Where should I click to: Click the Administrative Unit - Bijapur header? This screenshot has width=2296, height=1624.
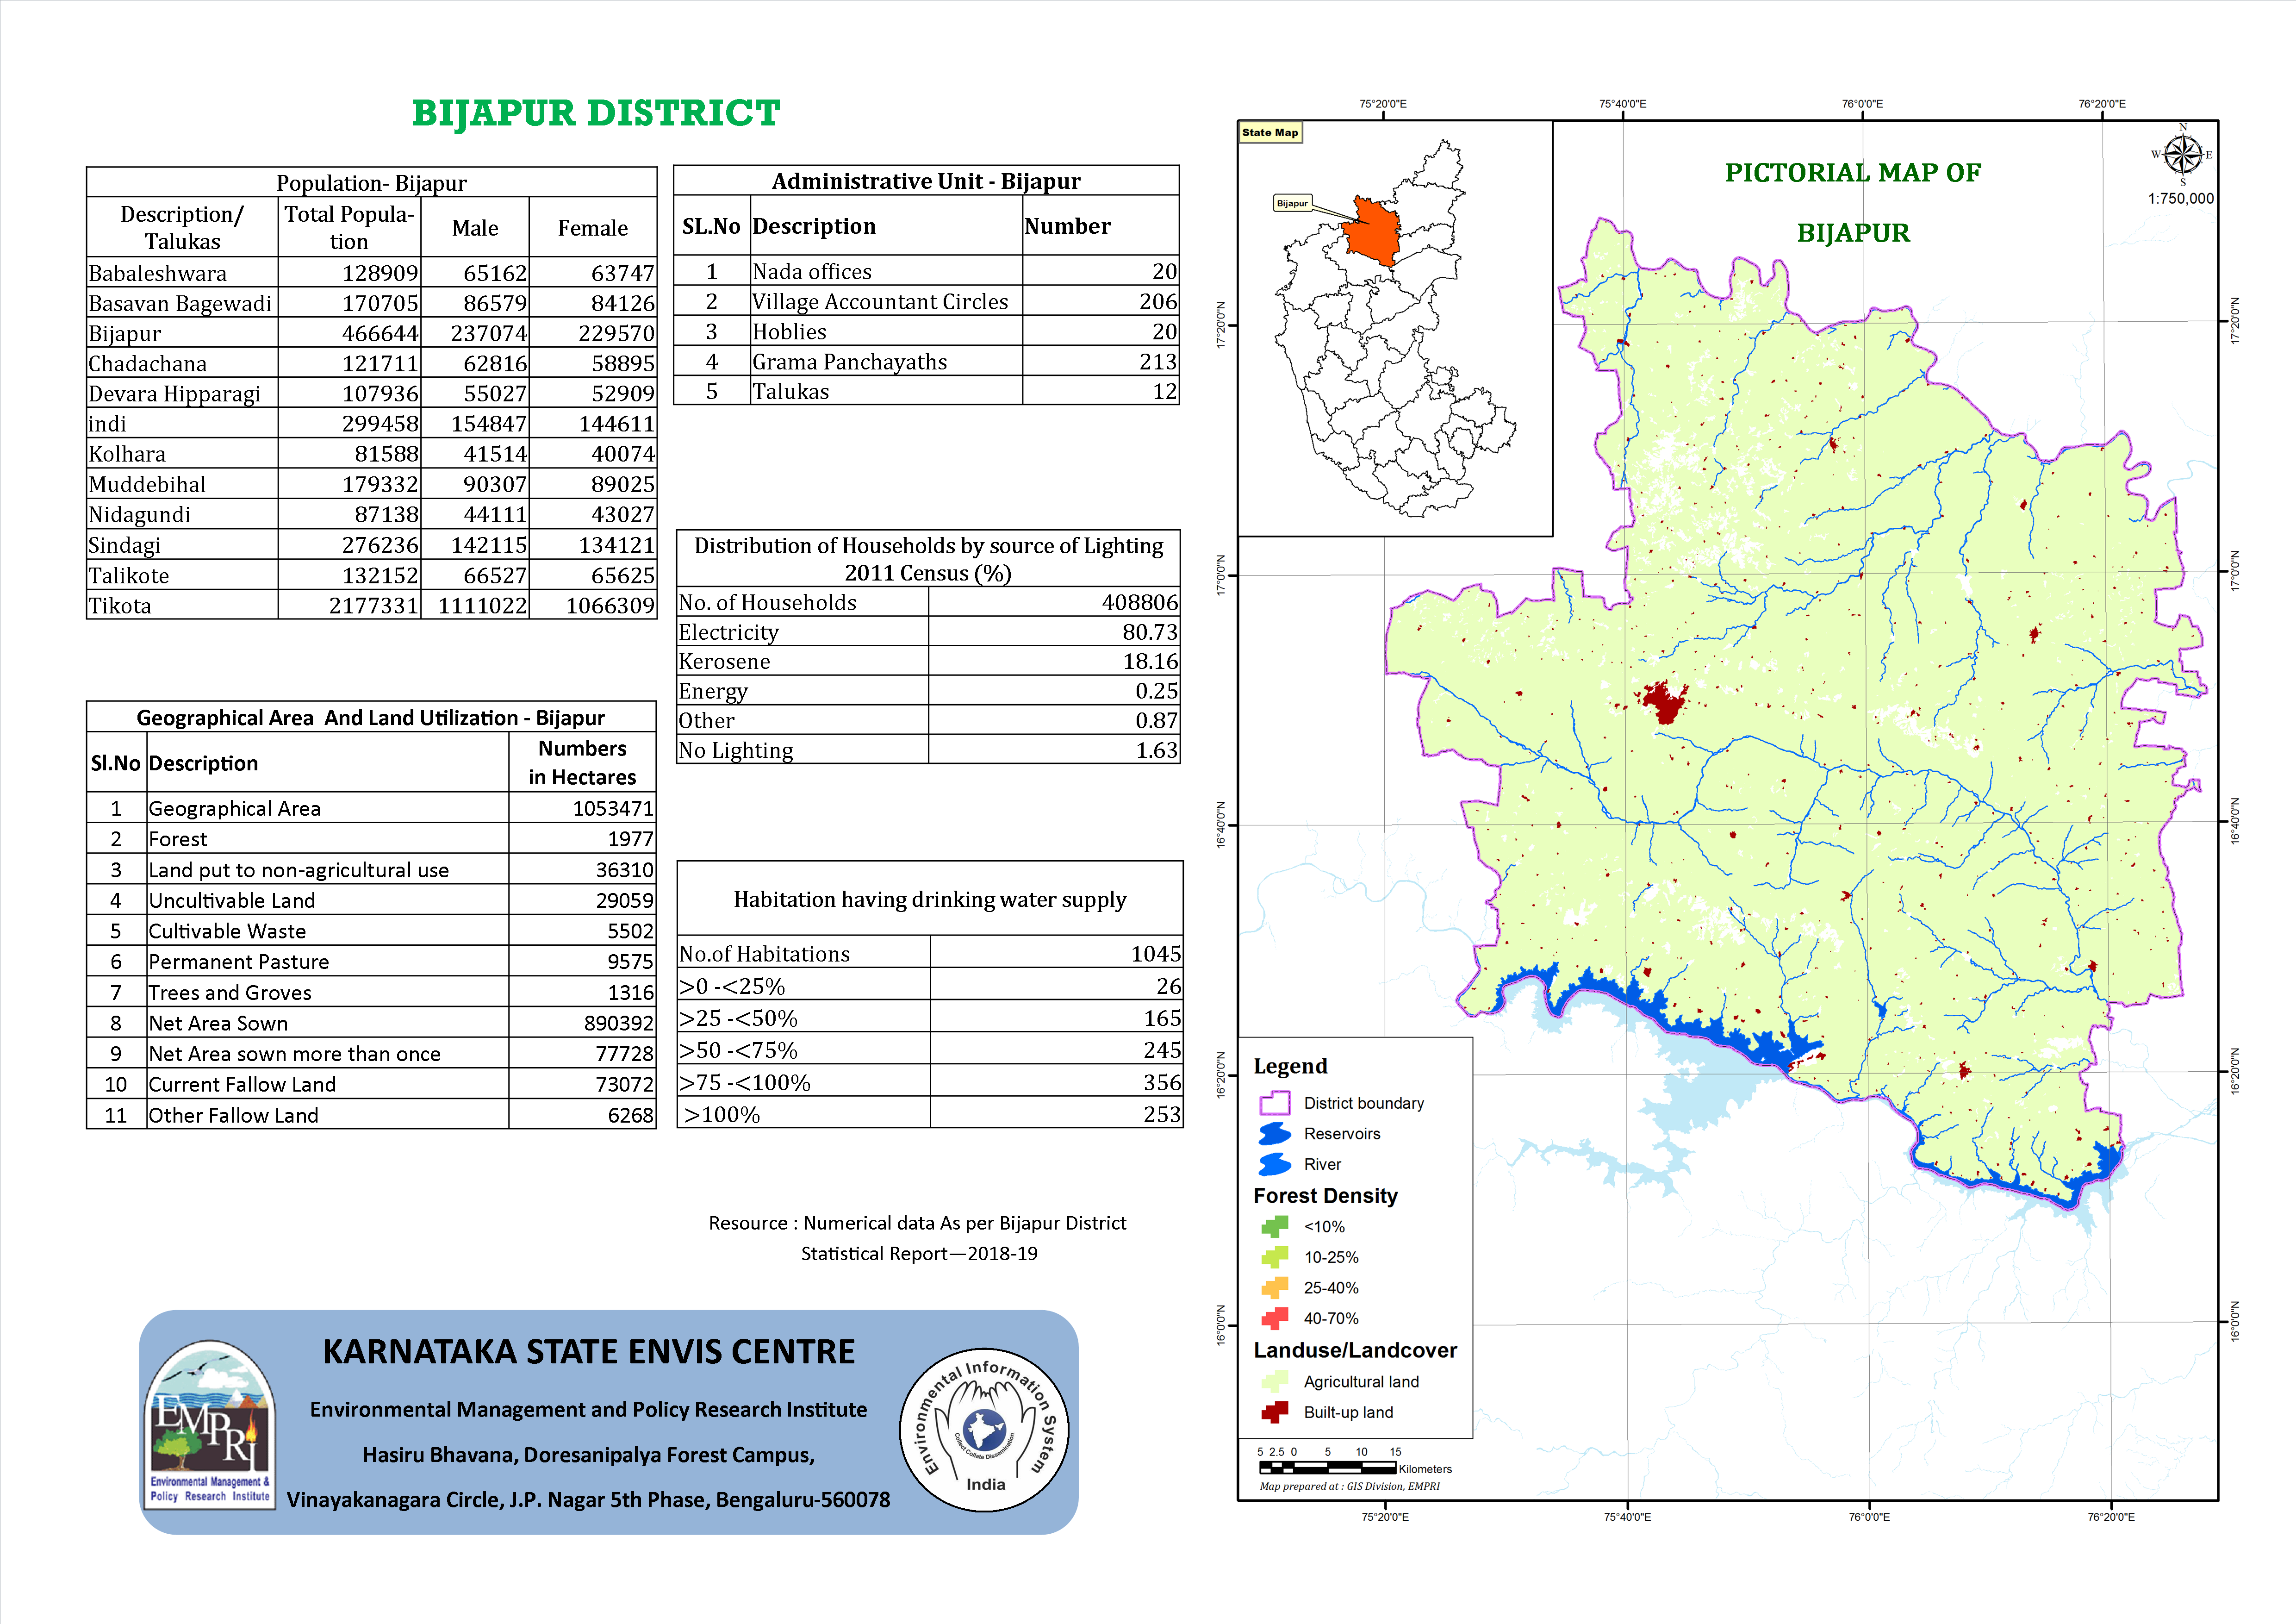[926, 181]
